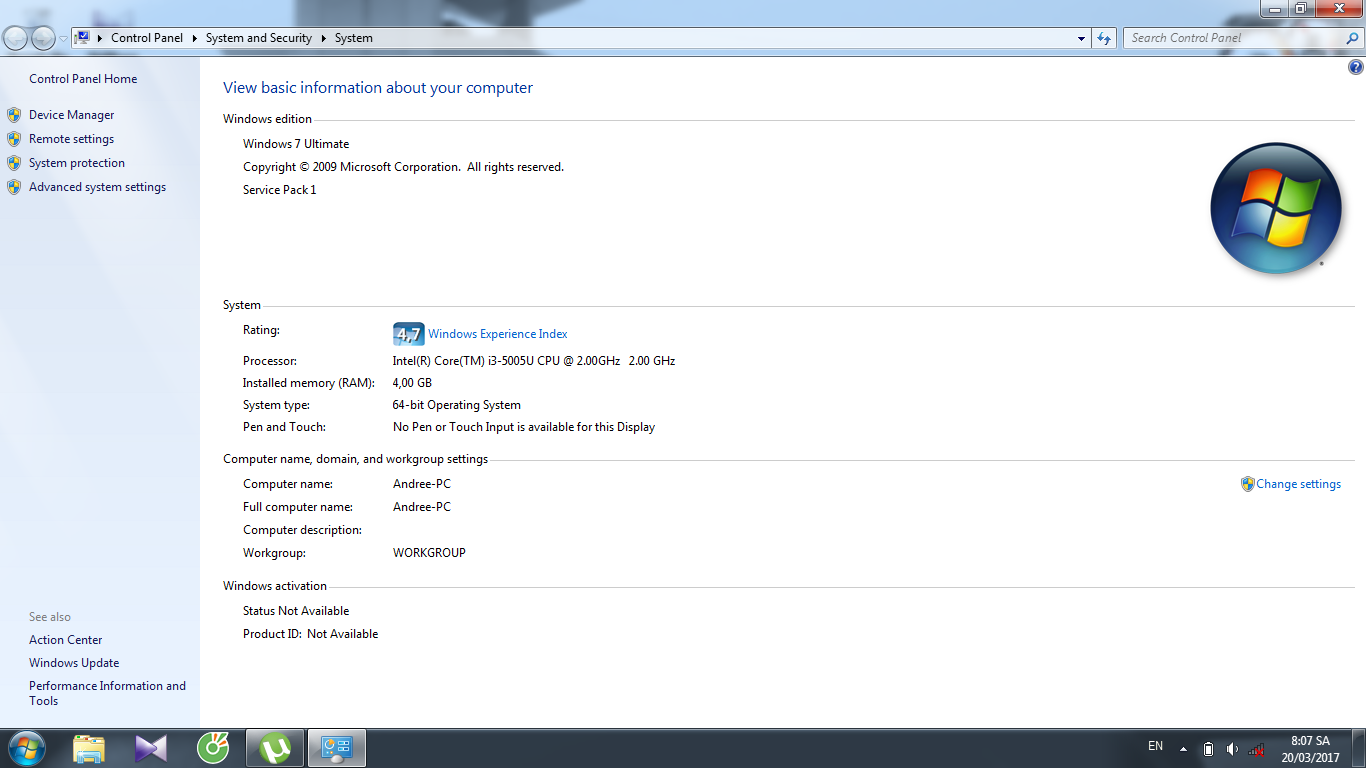Screen dimensions: 1366x768
Task: Click the volume speaker tray icon
Action: click(1232, 749)
